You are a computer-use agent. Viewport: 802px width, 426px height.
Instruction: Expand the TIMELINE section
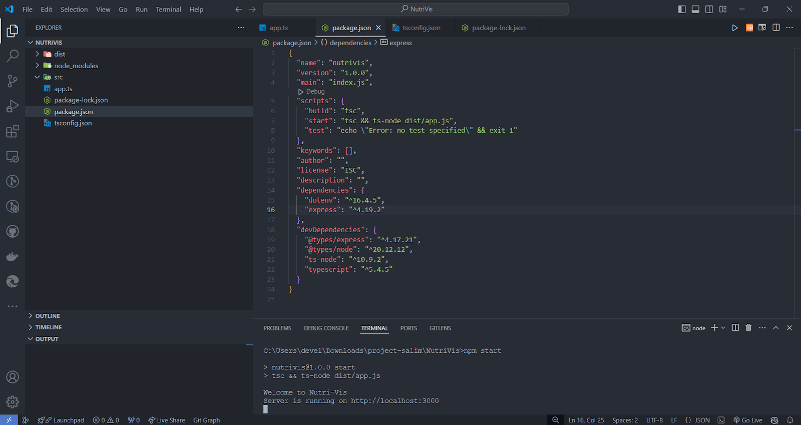point(30,327)
